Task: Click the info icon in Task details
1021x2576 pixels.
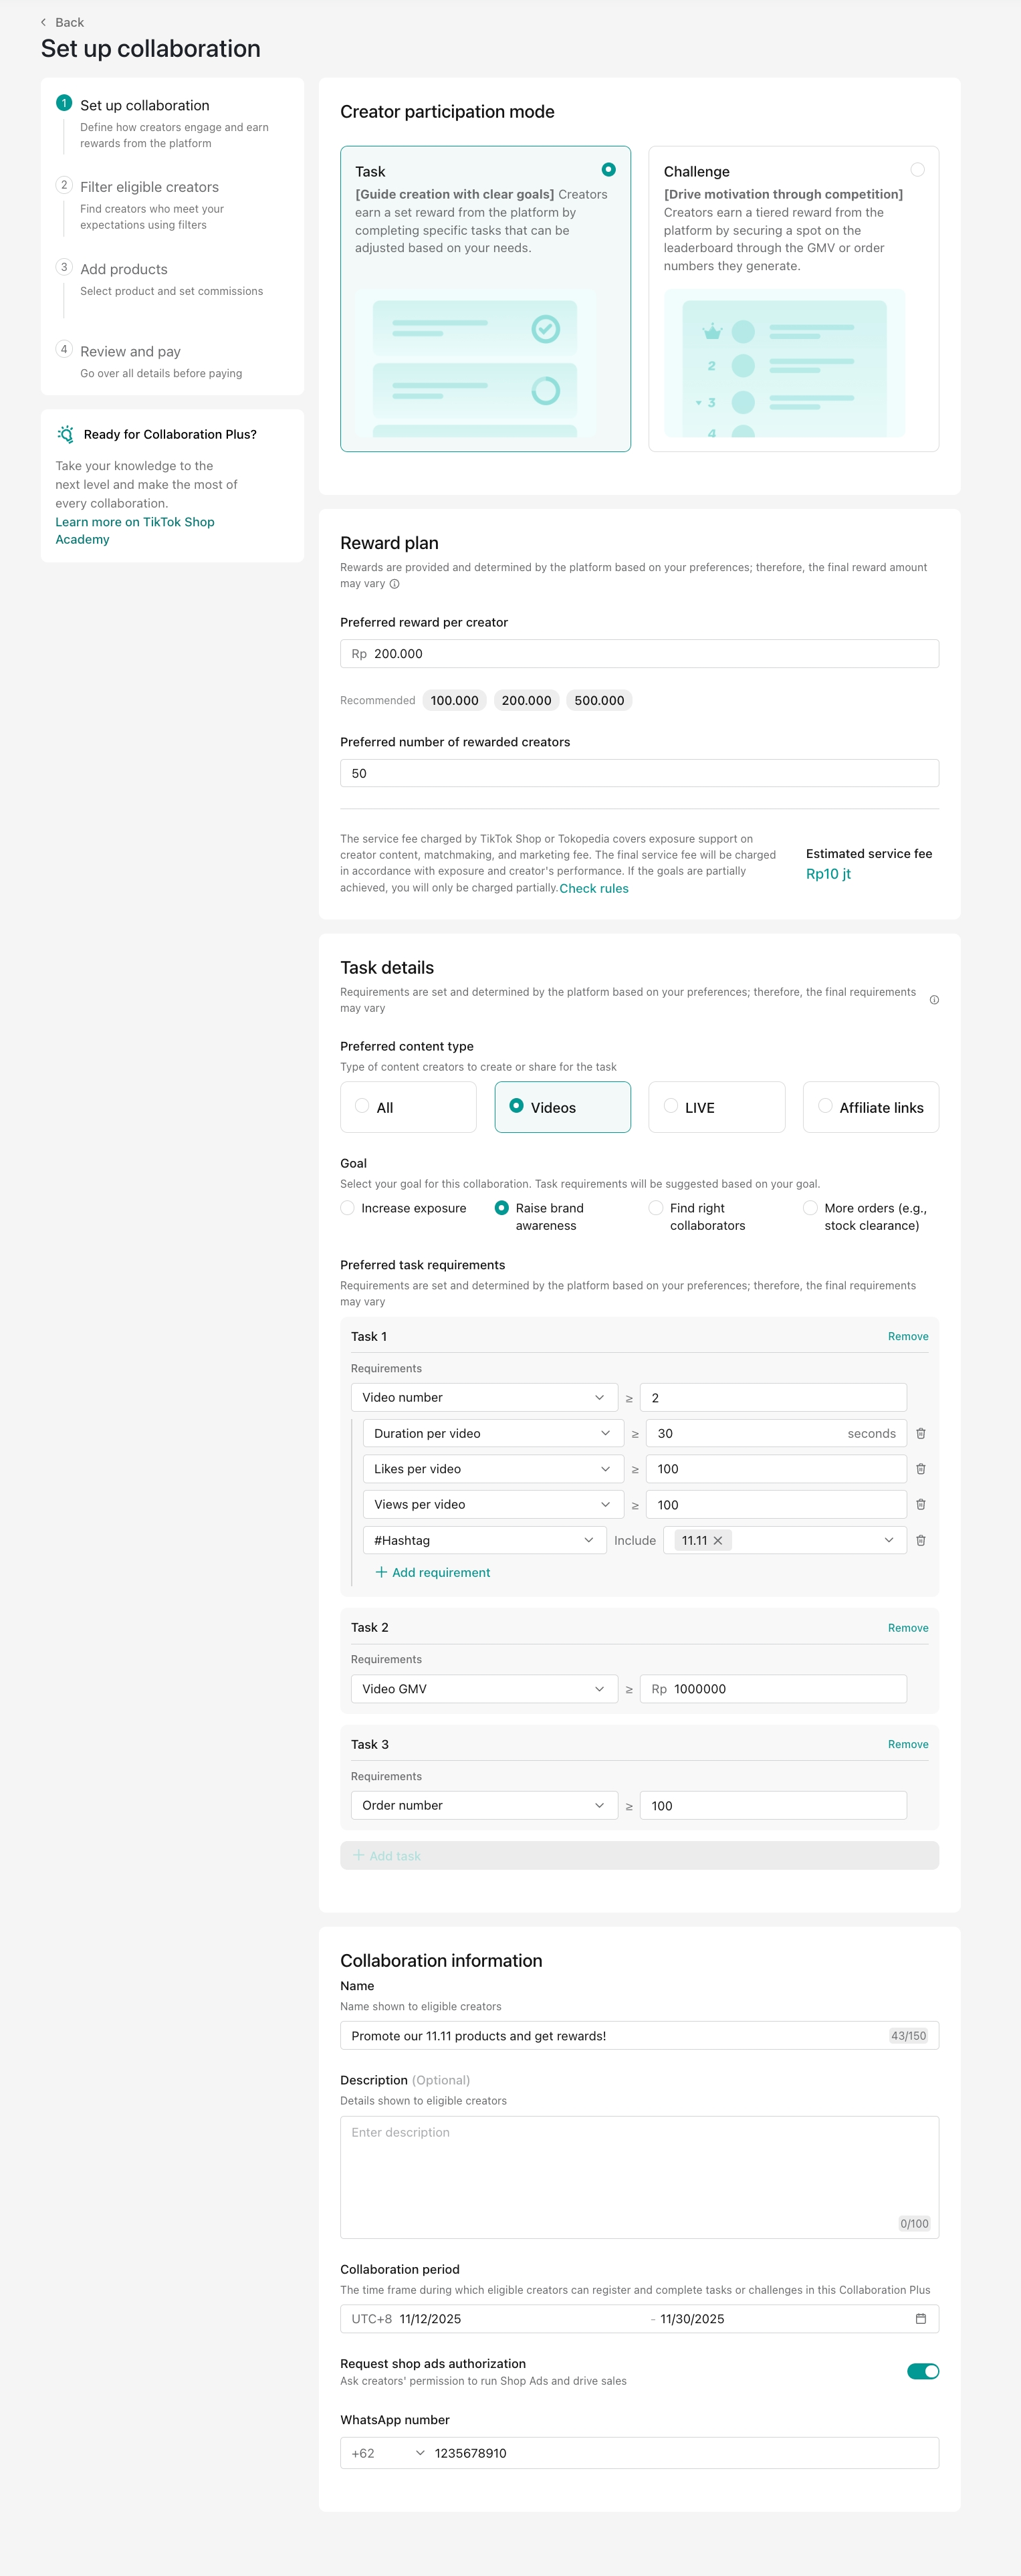Action: tap(934, 1000)
